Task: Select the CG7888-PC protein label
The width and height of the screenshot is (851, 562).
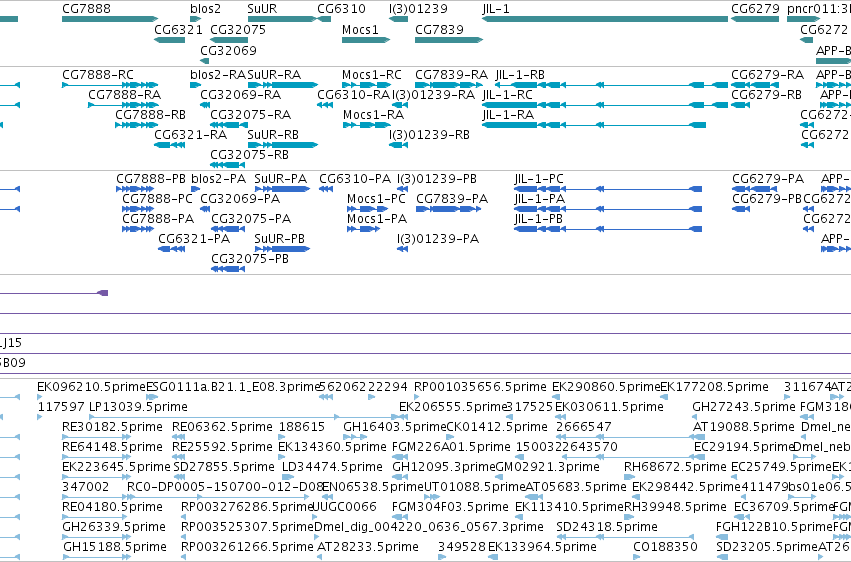Action: pyautogui.click(x=157, y=199)
